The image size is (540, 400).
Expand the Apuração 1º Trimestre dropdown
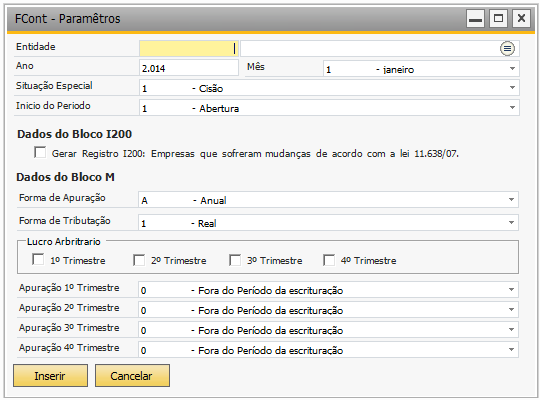328,290
